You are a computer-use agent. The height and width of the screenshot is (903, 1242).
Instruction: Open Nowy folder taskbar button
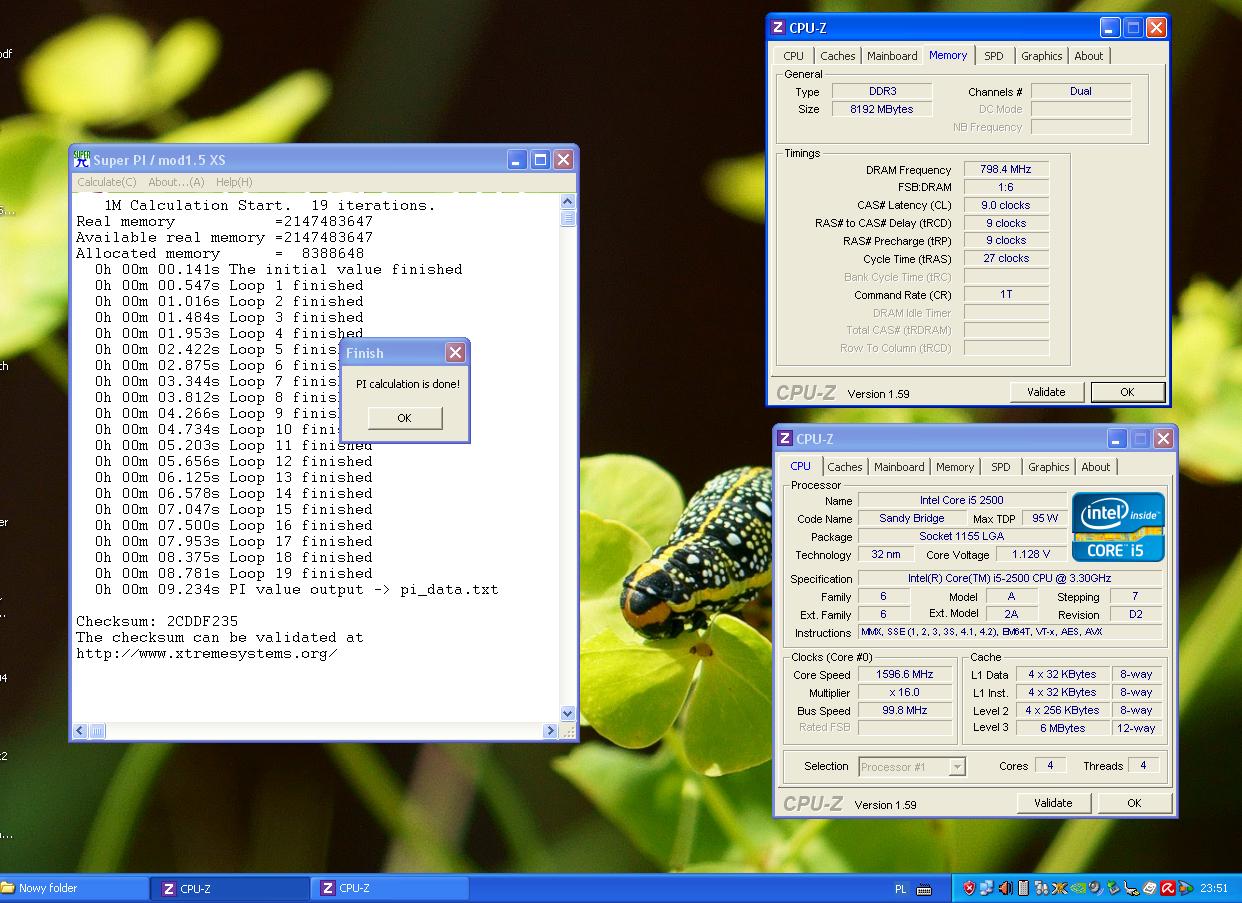(x=74, y=888)
